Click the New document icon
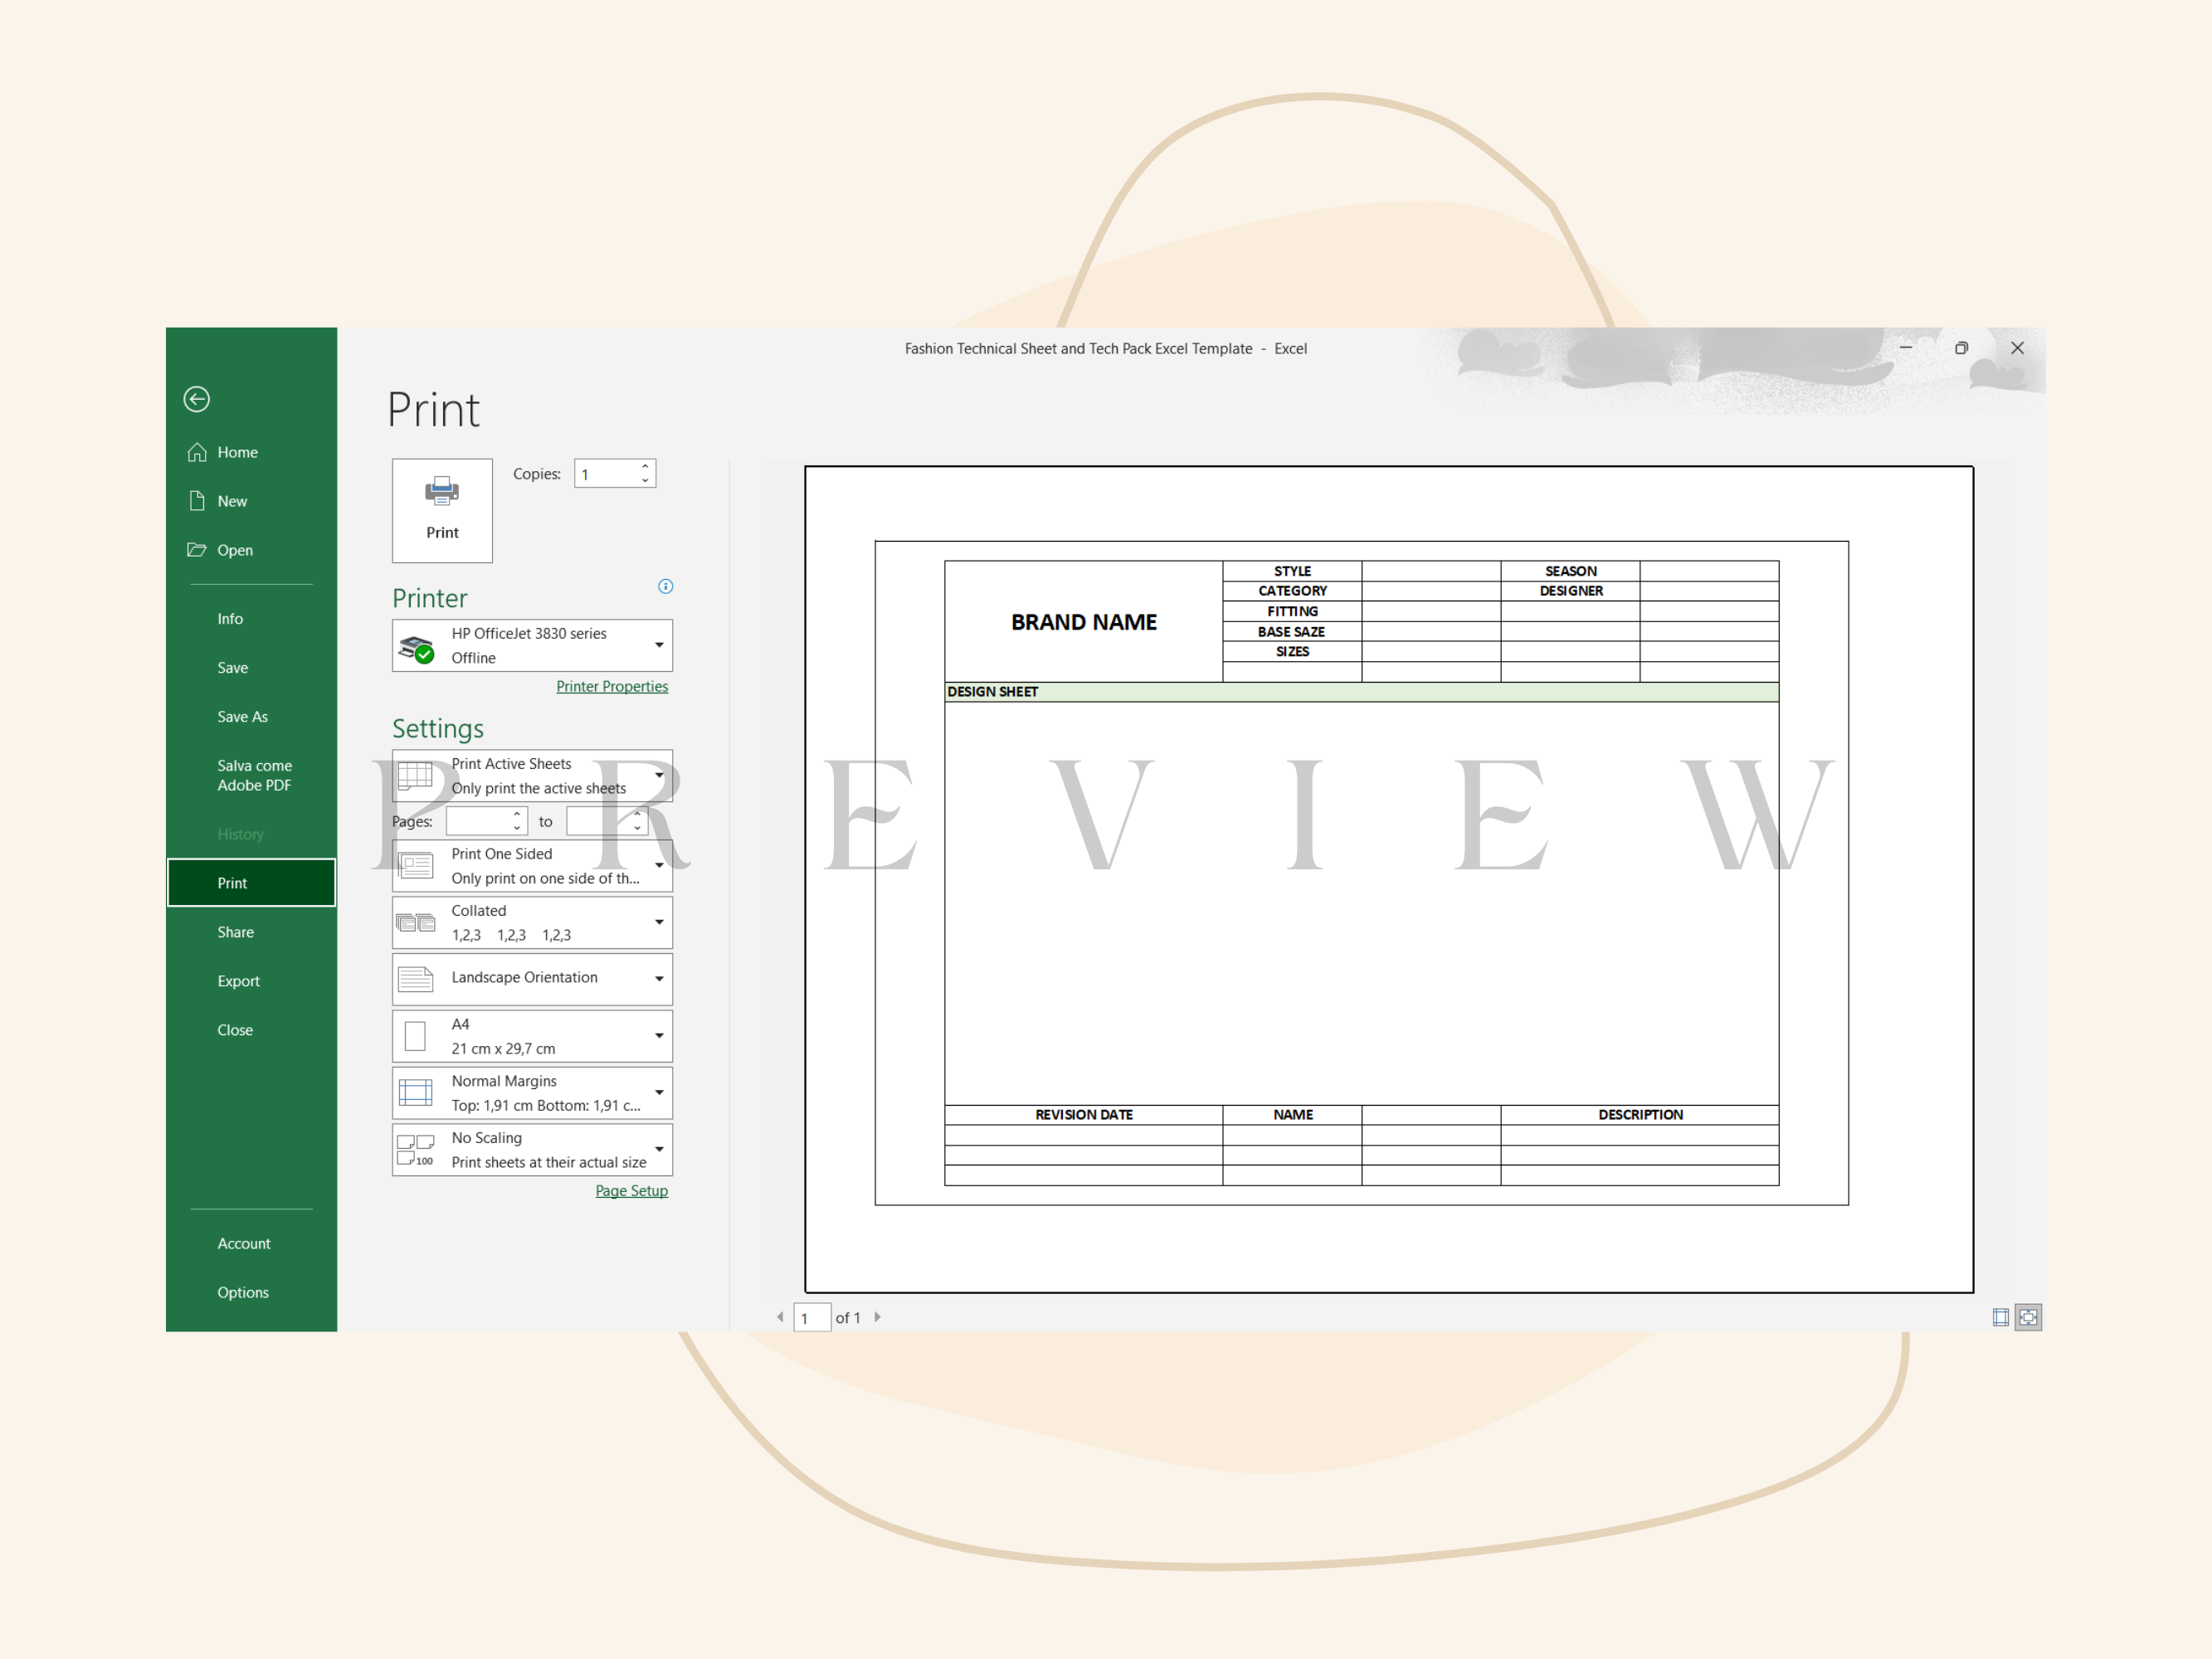 pyautogui.click(x=197, y=500)
